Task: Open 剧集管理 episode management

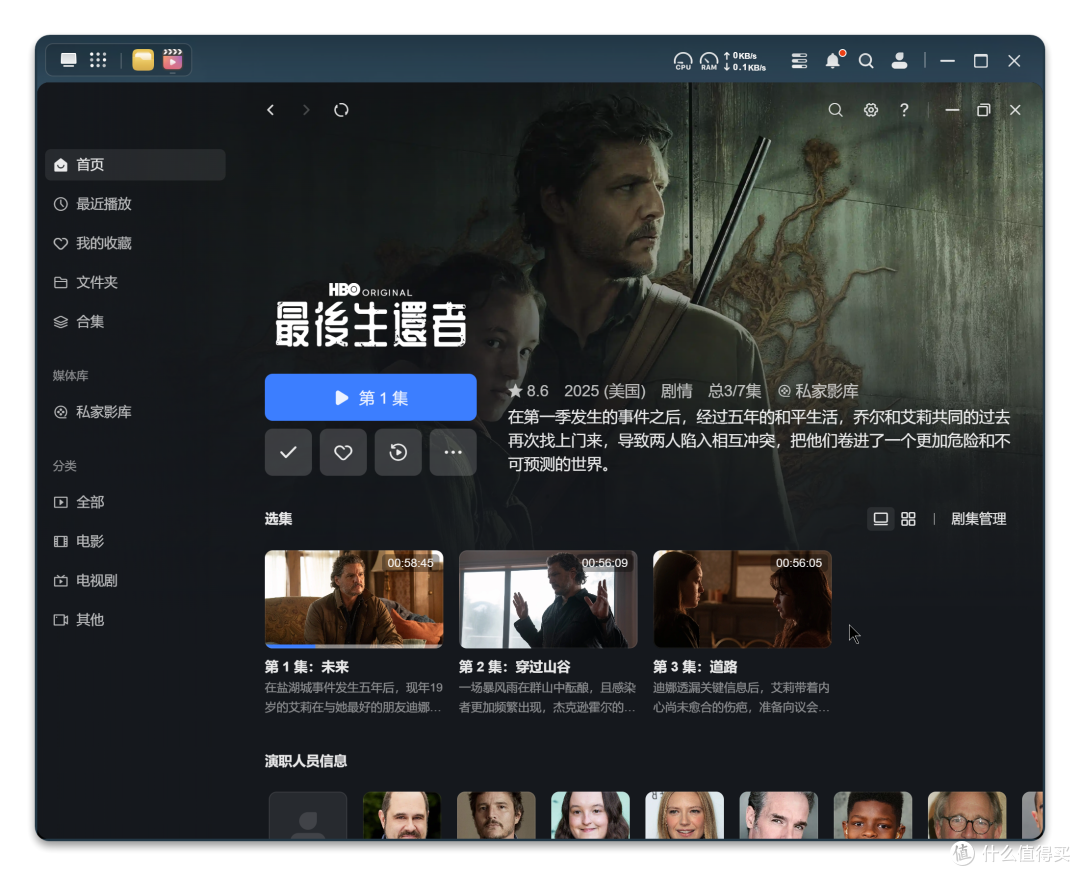Action: pyautogui.click(x=979, y=519)
